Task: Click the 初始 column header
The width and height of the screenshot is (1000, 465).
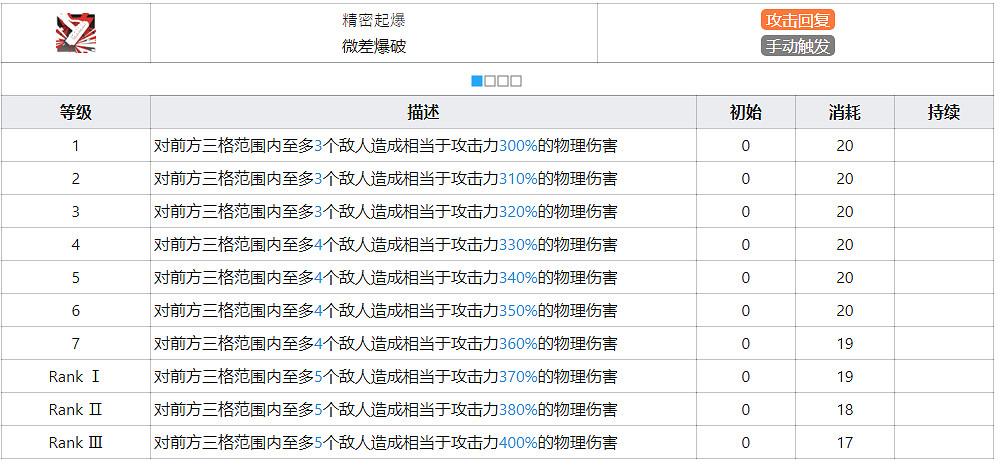Action: (x=746, y=112)
